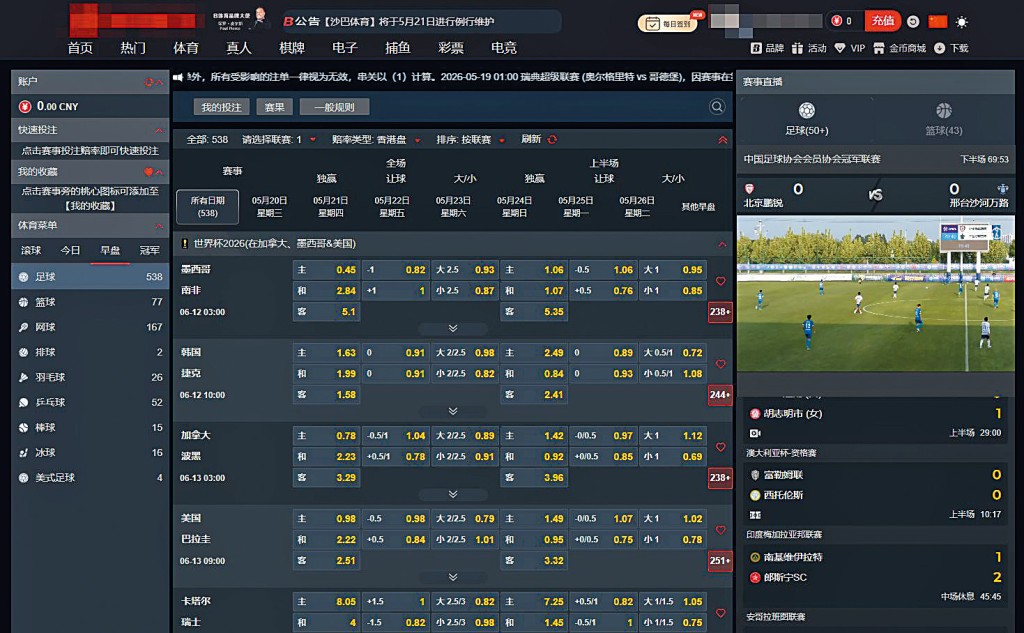The height and width of the screenshot is (633, 1024).
Task: Select 棒球 in sports menu
Action: click(90, 427)
